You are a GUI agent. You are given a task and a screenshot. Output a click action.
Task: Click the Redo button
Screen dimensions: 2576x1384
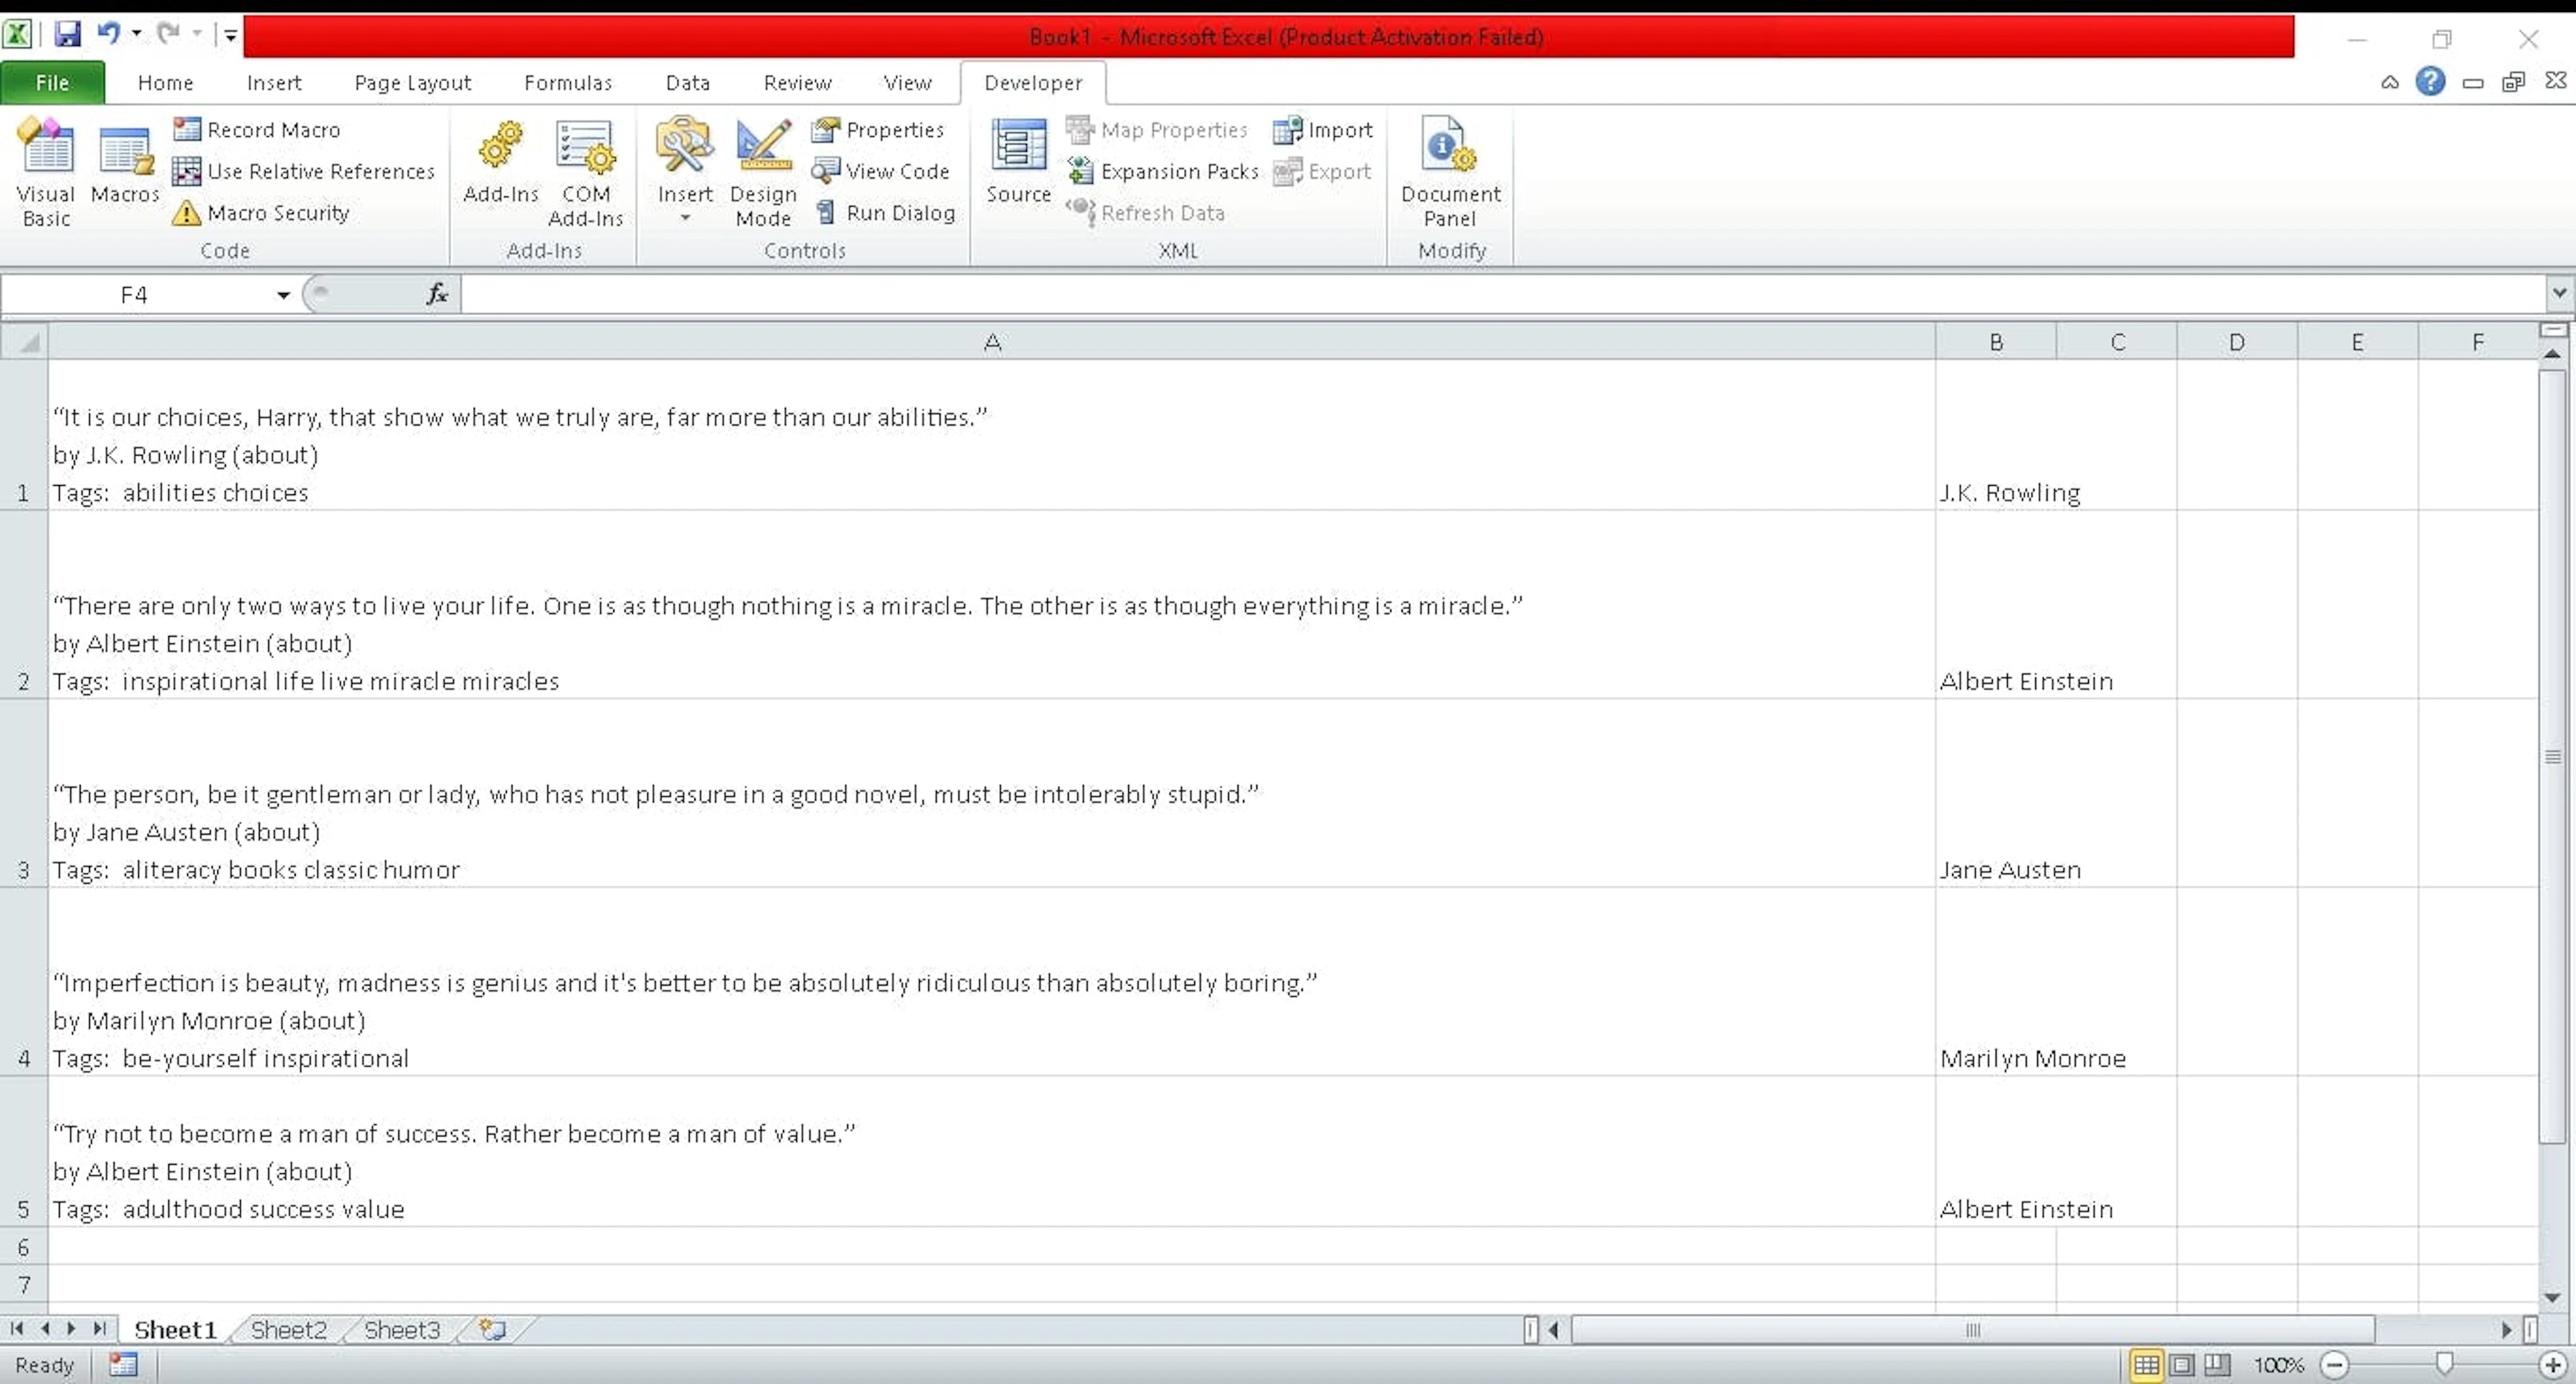(168, 34)
